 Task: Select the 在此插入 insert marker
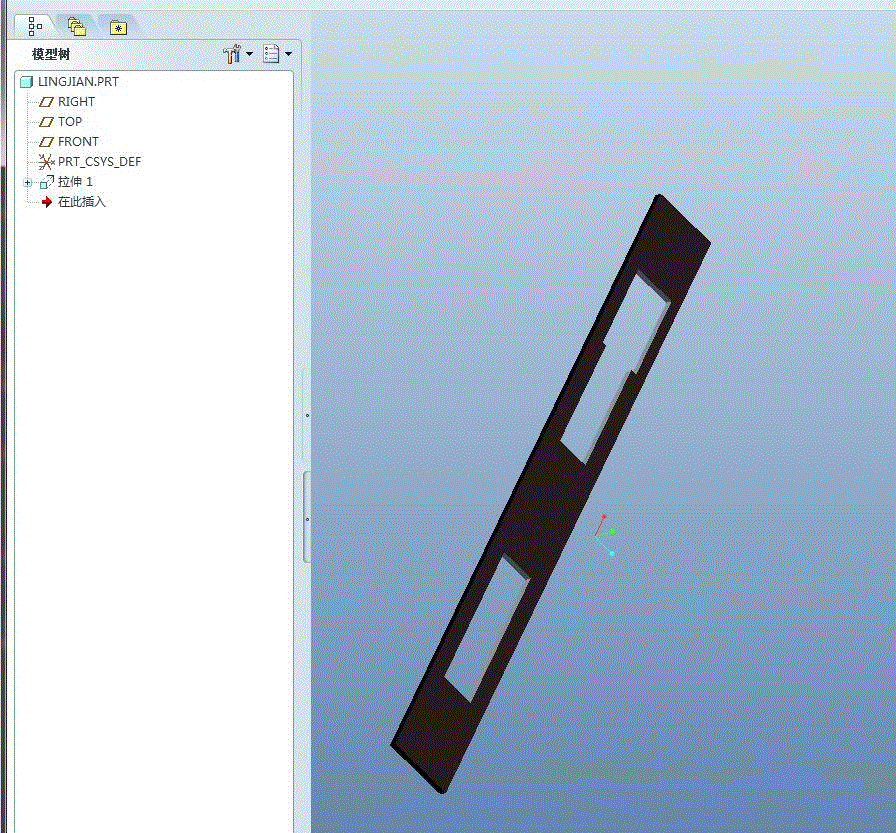click(82, 202)
